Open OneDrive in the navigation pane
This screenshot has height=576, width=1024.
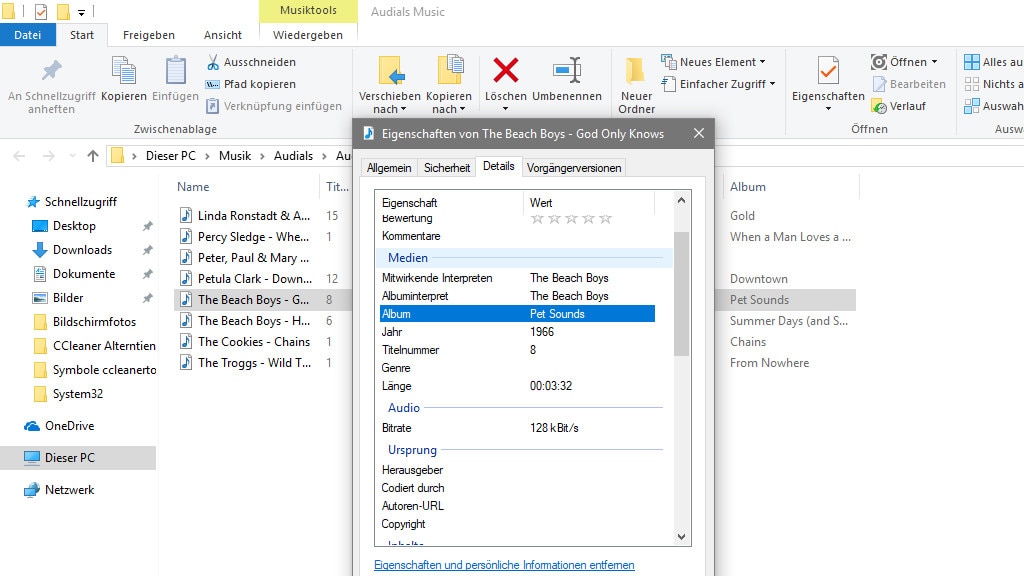[69, 426]
